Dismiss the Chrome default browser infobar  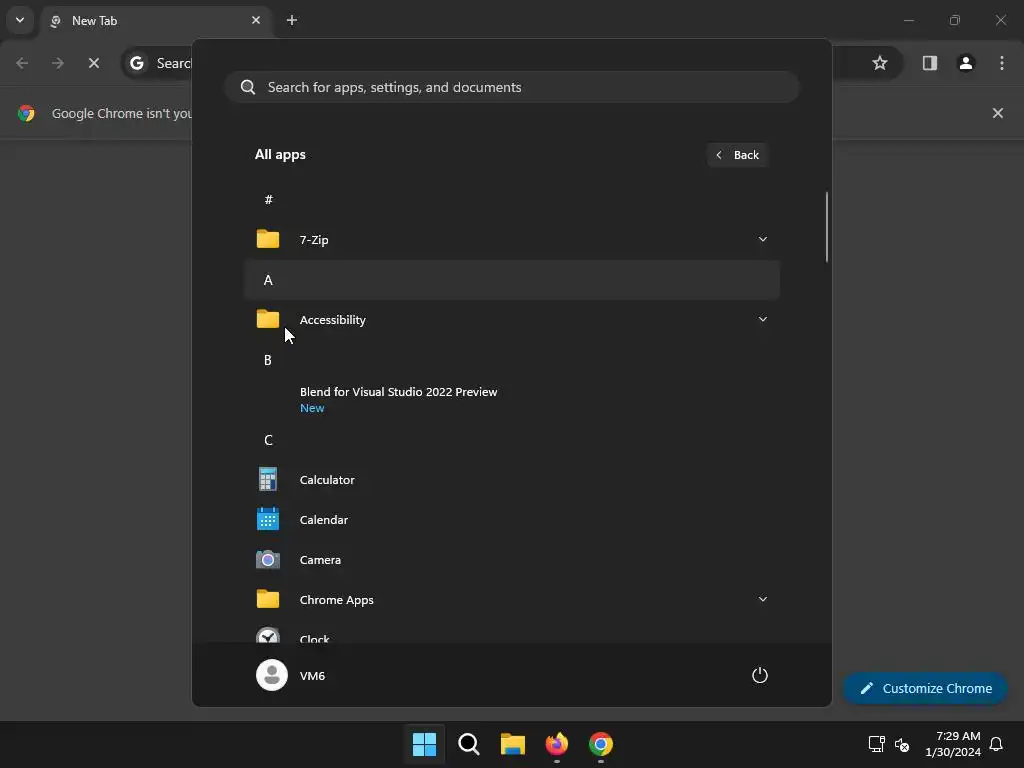tap(998, 113)
